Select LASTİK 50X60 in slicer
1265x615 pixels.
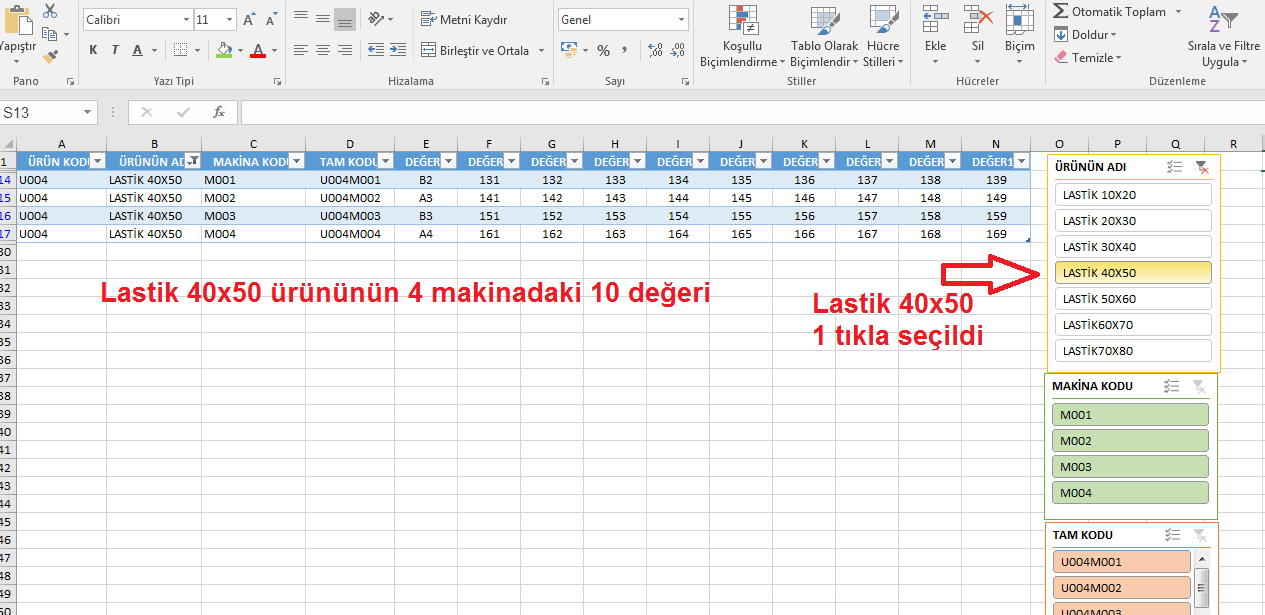[x=1133, y=299]
